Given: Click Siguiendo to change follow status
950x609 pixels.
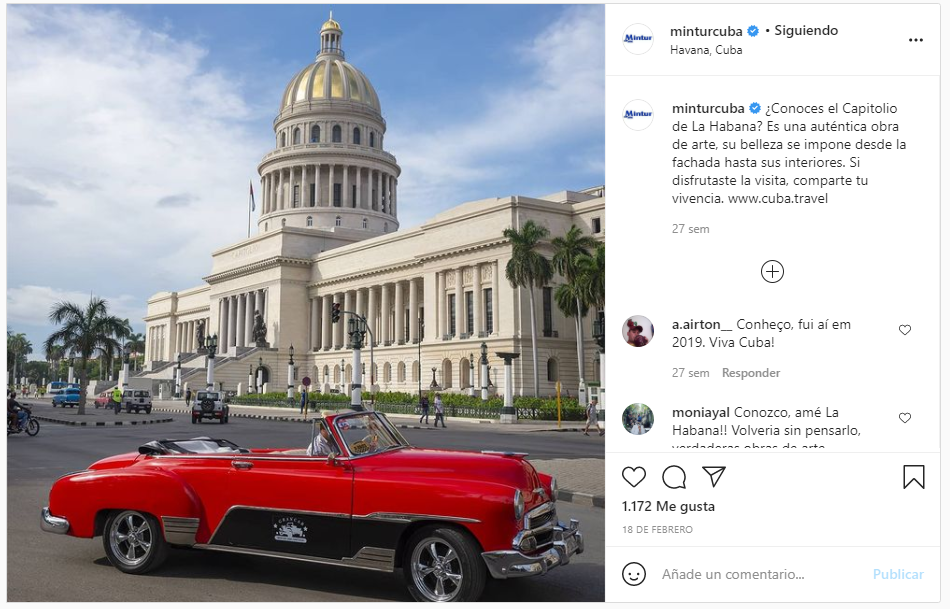Looking at the screenshot, I should [x=806, y=30].
